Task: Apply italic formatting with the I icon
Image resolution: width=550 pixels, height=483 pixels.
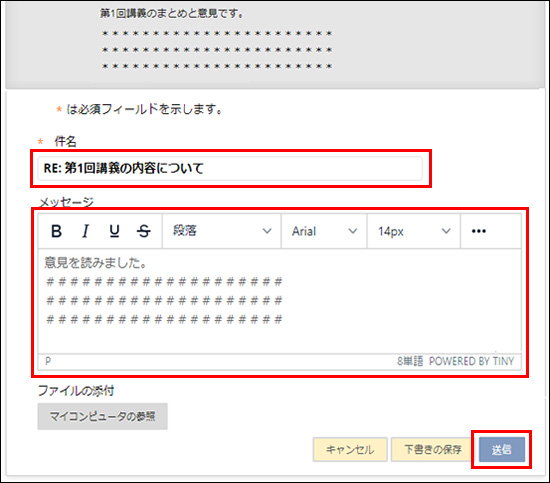Action: click(x=85, y=231)
